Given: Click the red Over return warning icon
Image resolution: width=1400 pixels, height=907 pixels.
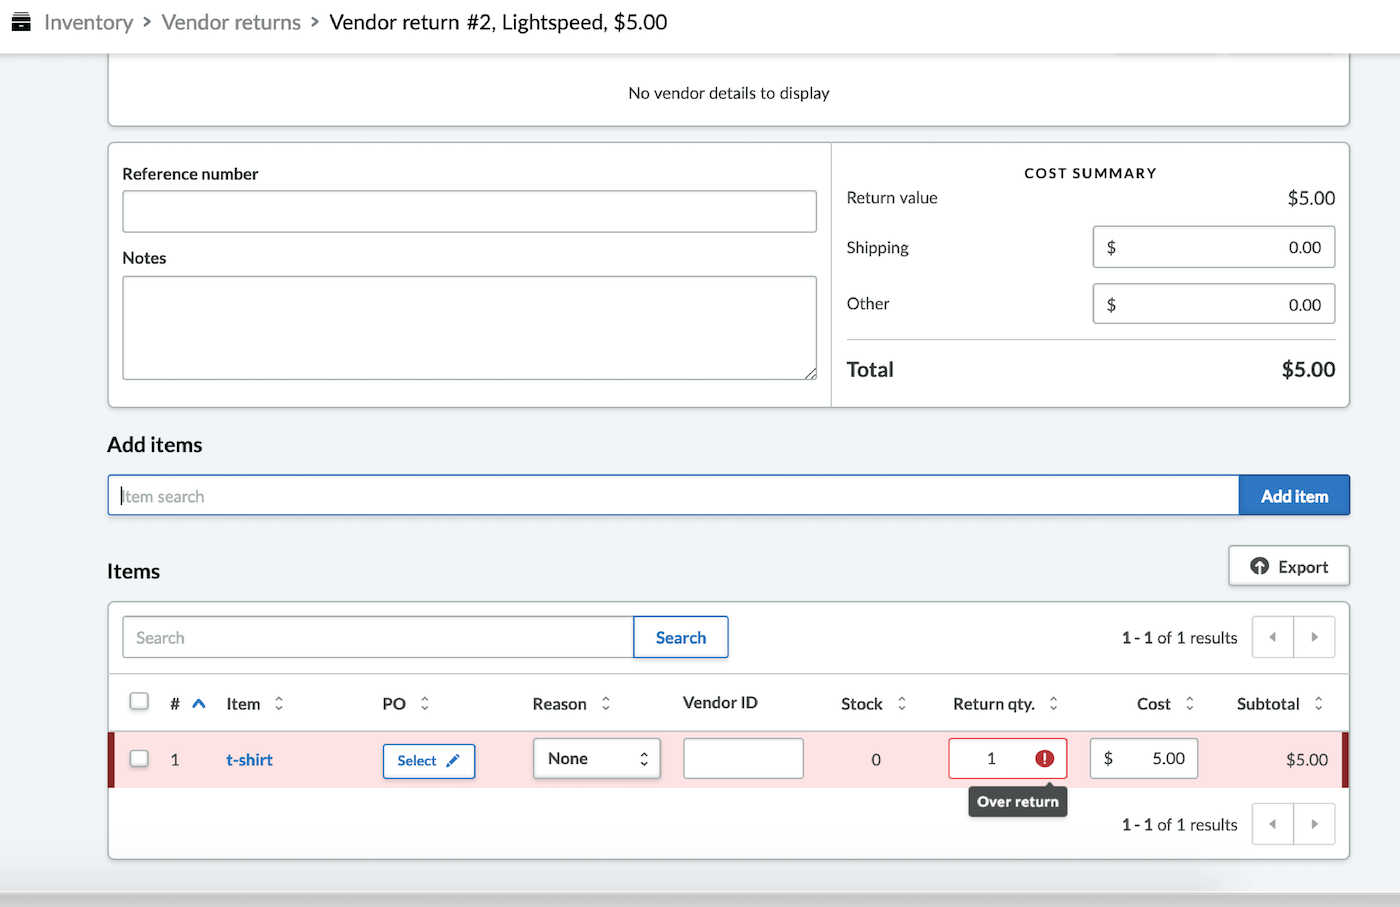Looking at the screenshot, I should click(1044, 759).
